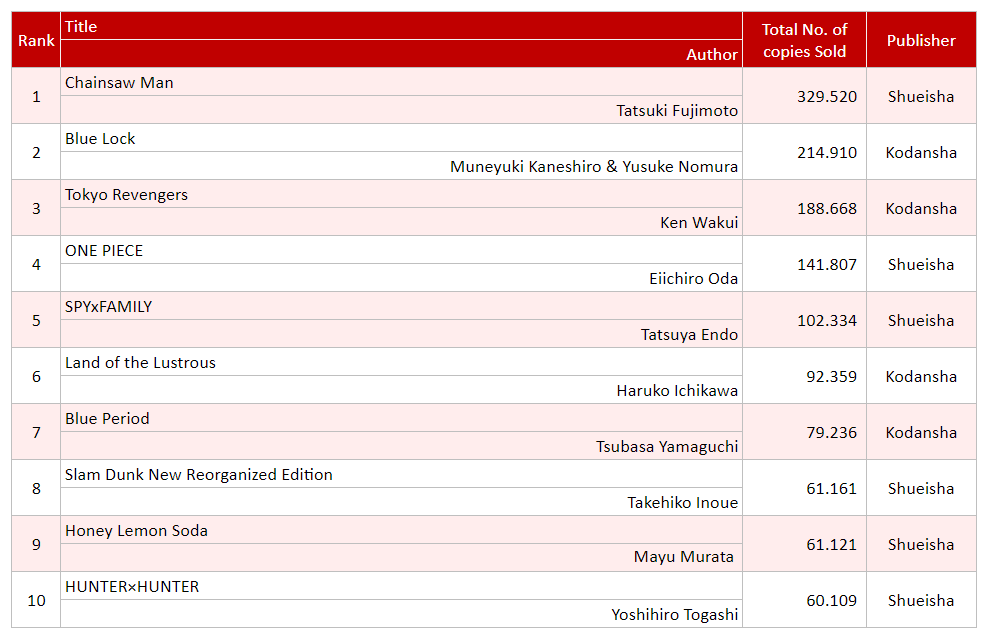The image size is (1007, 640).
Task: Click Shueisha publisher in Honey Lemon Soda row
Action: pyautogui.click(x=921, y=544)
